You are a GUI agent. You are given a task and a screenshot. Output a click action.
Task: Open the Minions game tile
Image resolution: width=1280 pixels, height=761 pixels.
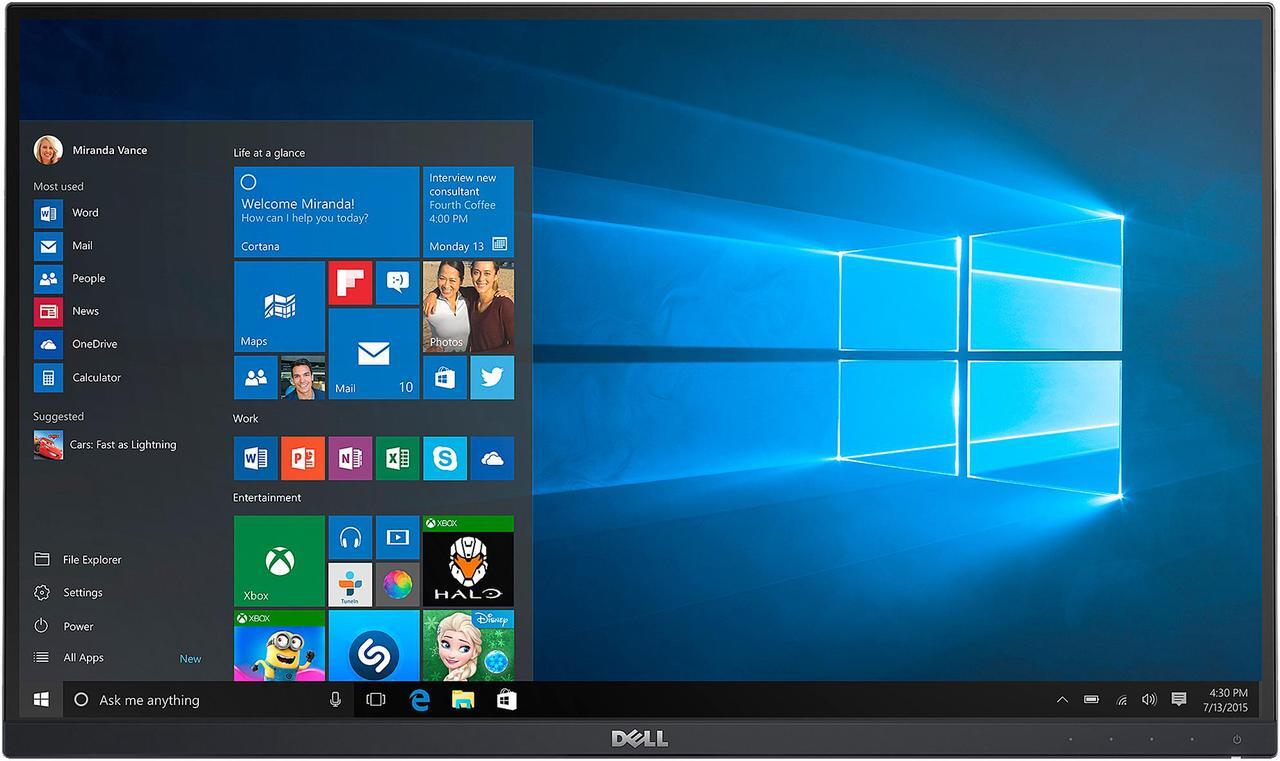[x=279, y=646]
